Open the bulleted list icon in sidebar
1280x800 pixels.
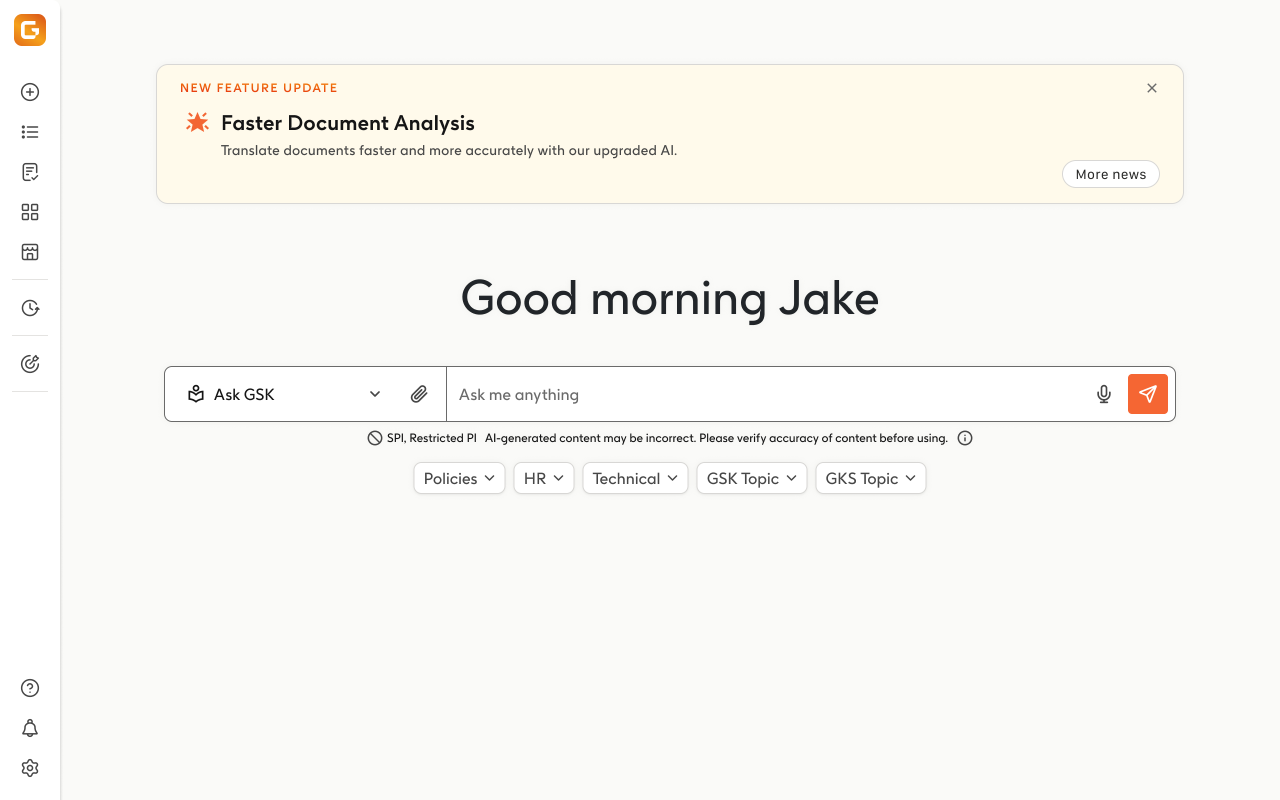(x=30, y=132)
